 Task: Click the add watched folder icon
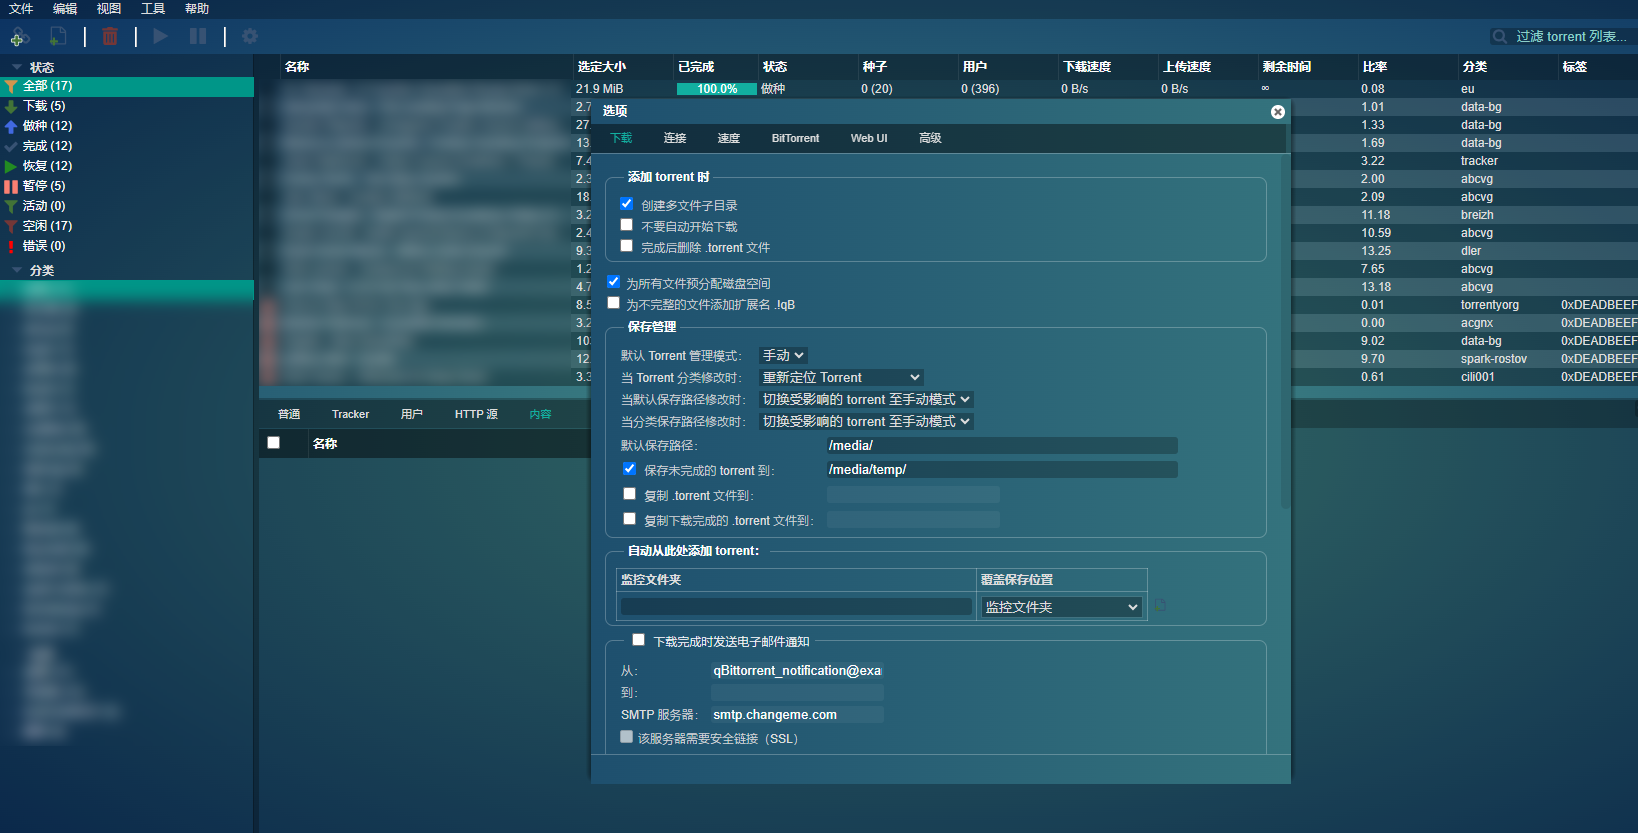click(1160, 606)
